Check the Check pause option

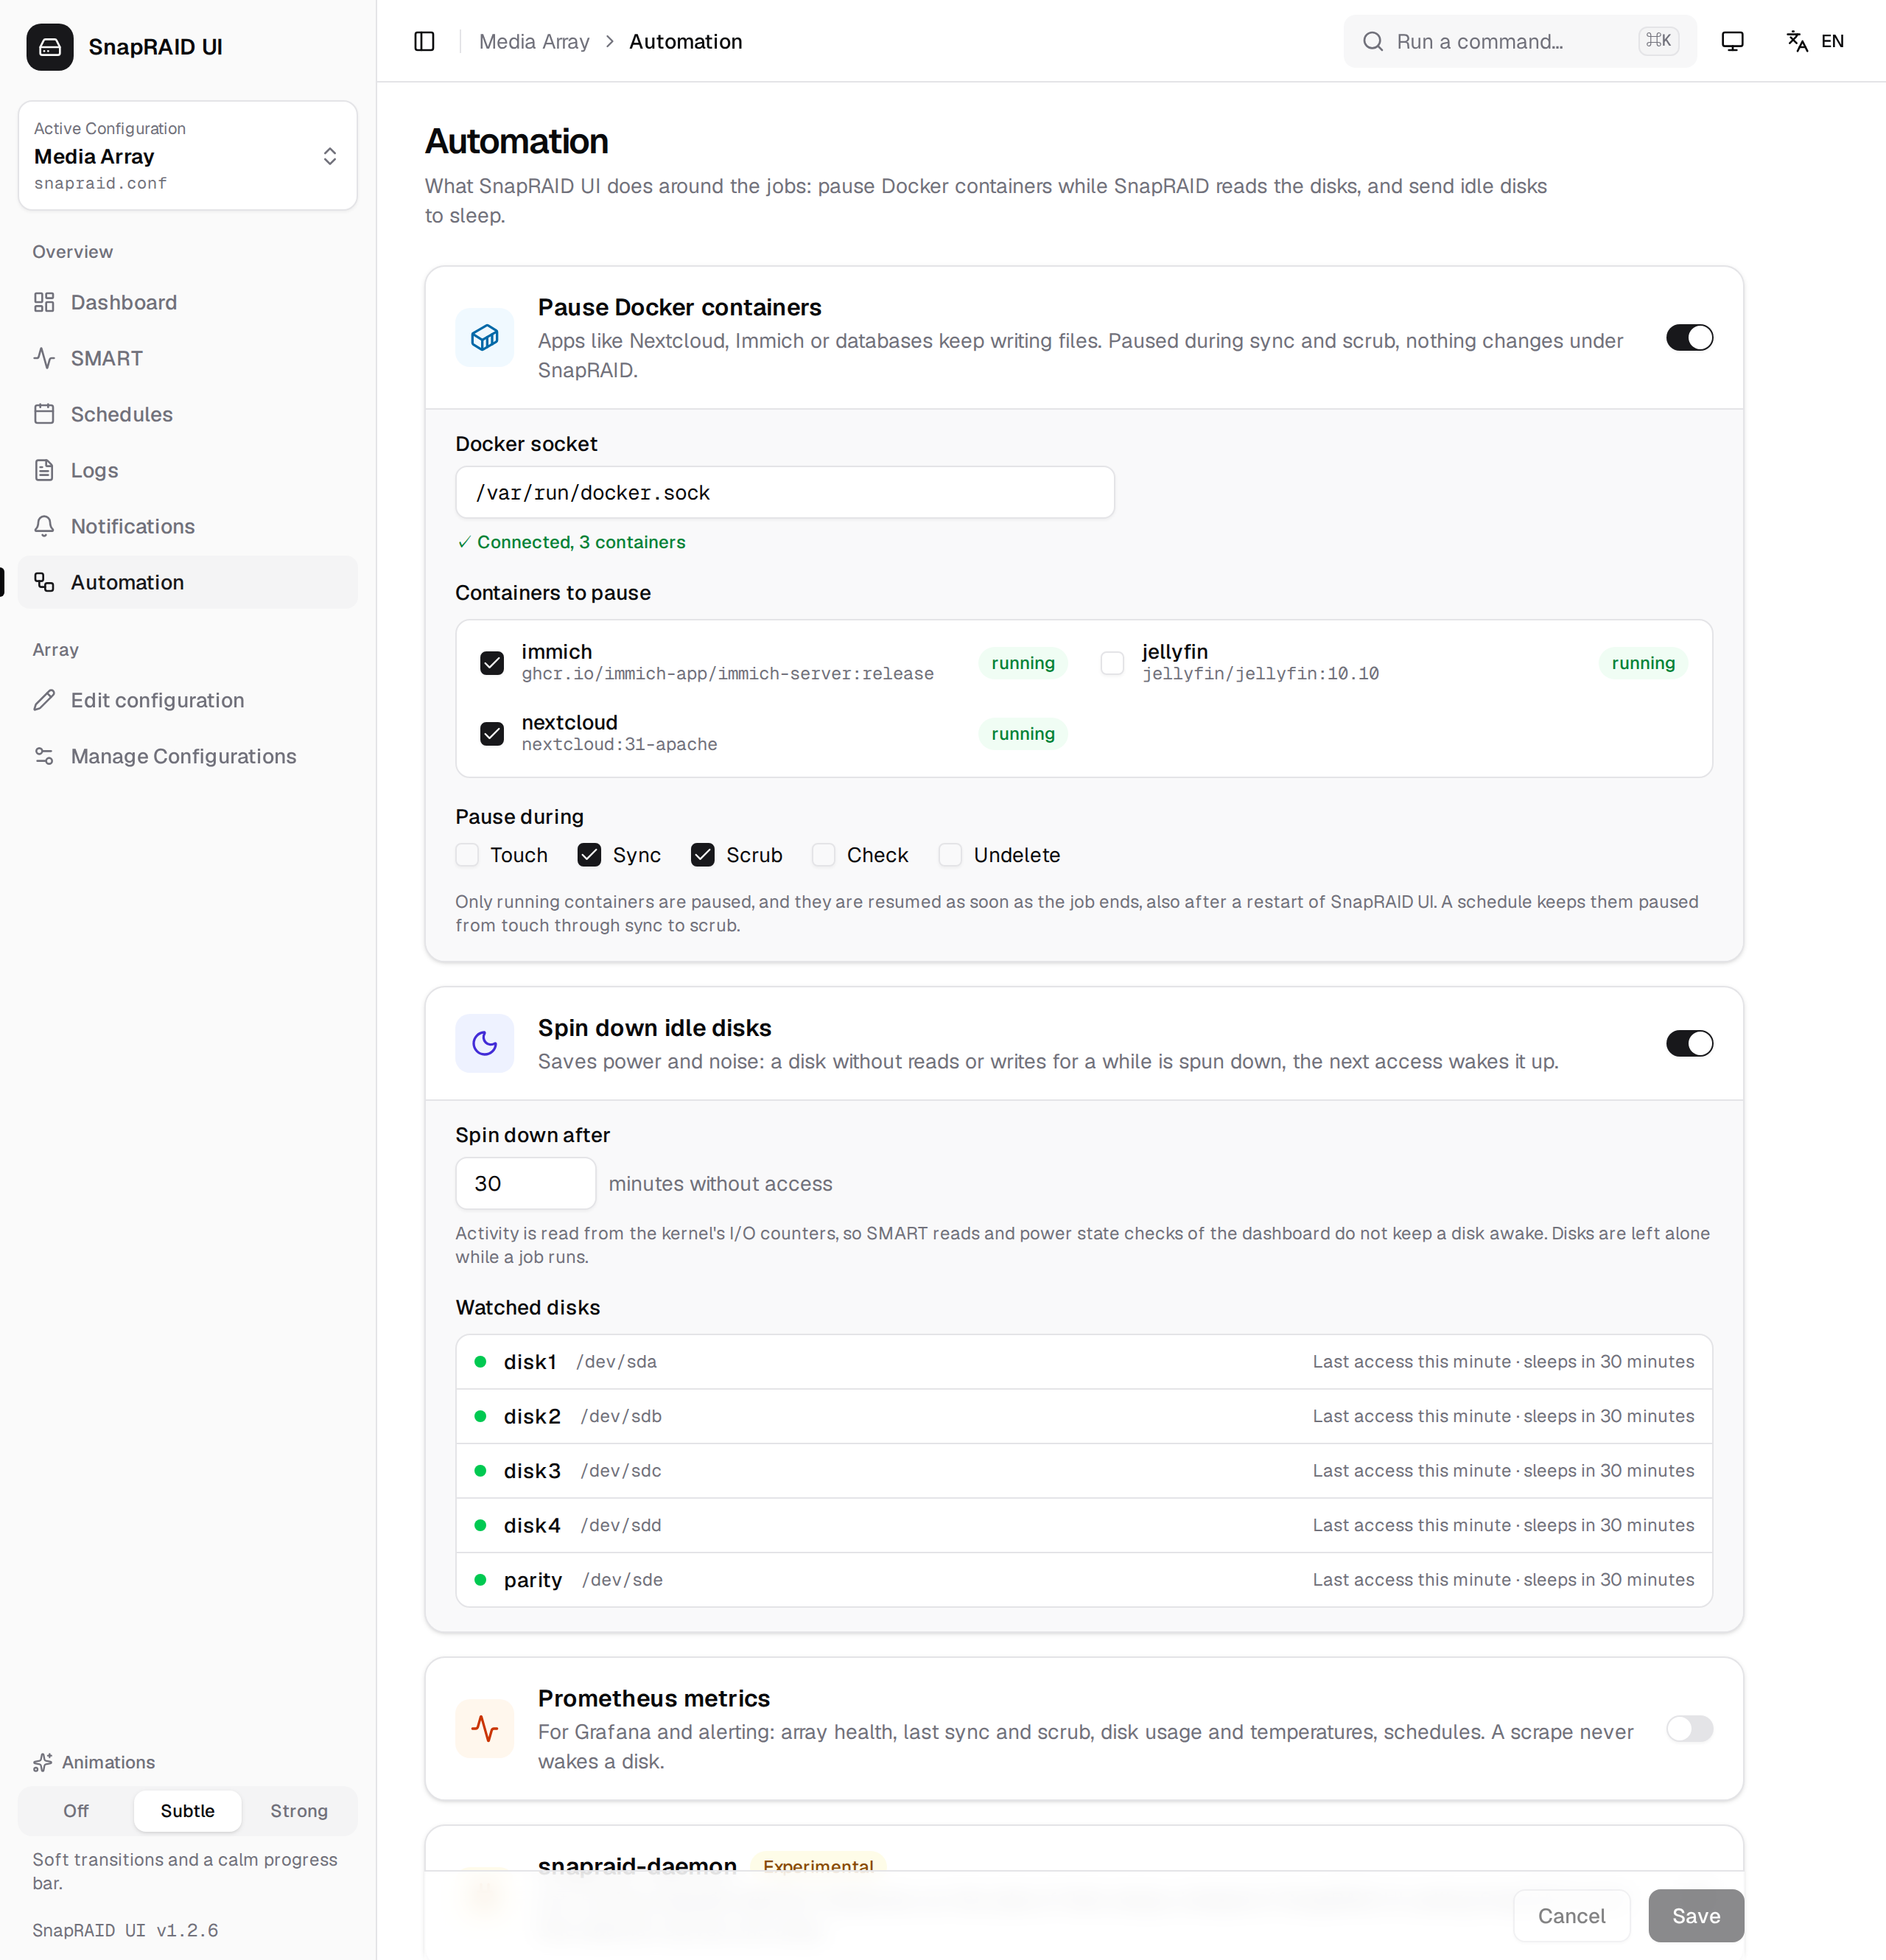pos(824,855)
